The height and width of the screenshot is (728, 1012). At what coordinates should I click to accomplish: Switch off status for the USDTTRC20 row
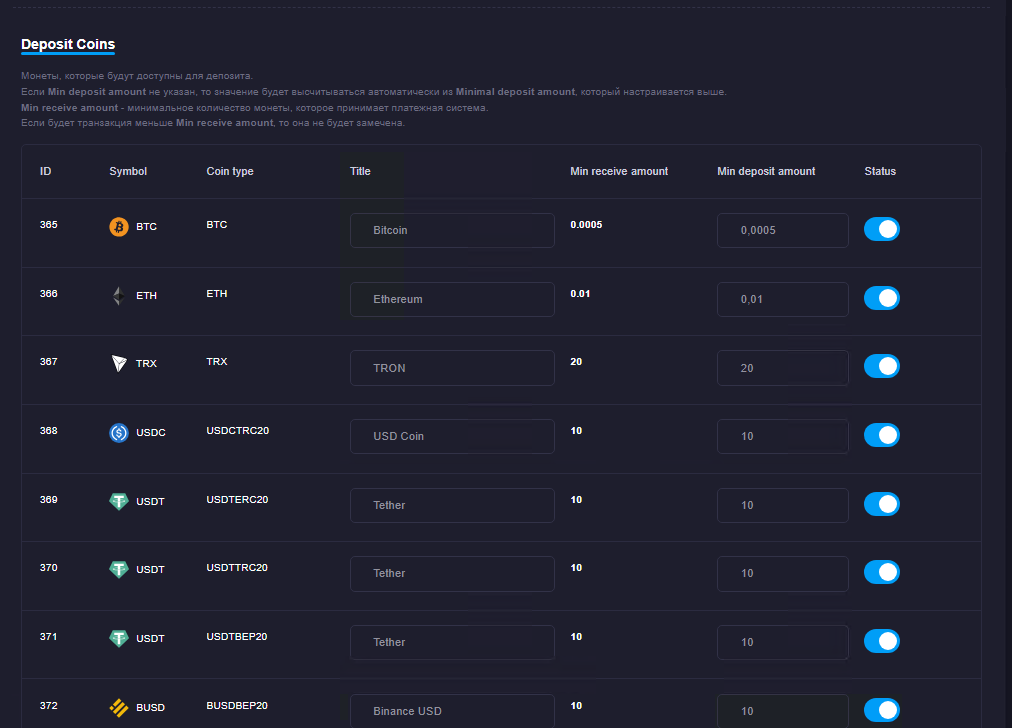pyautogui.click(x=882, y=572)
